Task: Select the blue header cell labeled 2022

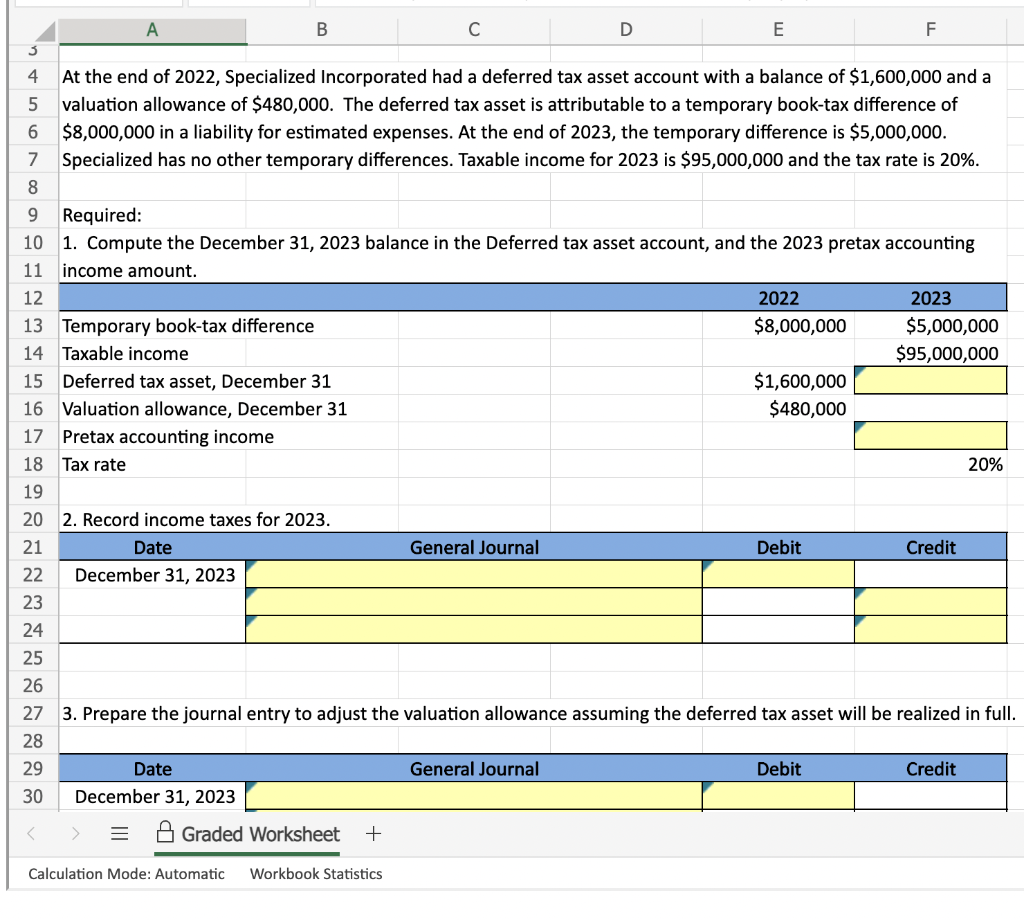Action: pos(778,297)
